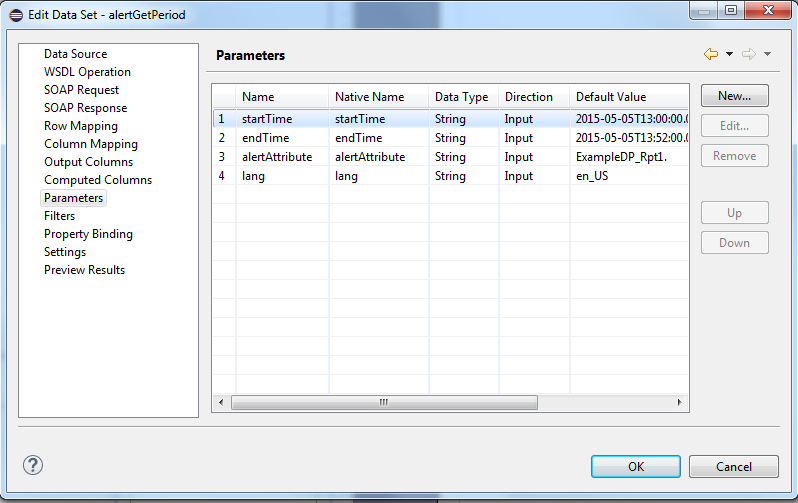The image size is (798, 503).
Task: Go to the Column Mapping page
Action: 91,144
